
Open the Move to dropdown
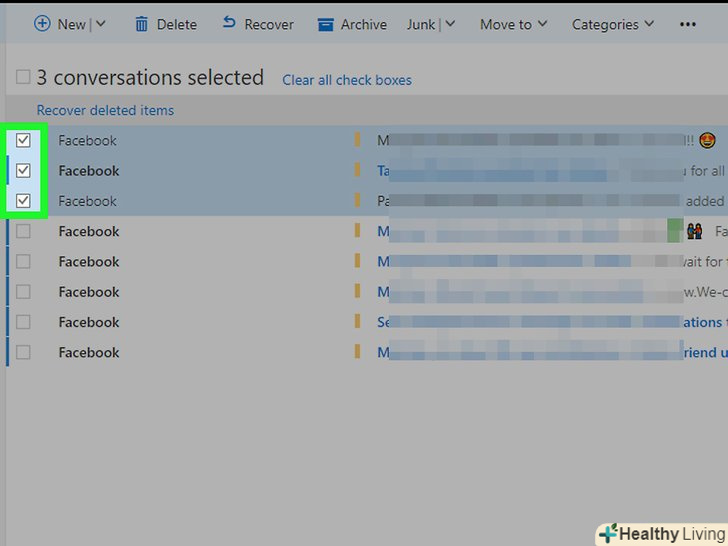[514, 24]
